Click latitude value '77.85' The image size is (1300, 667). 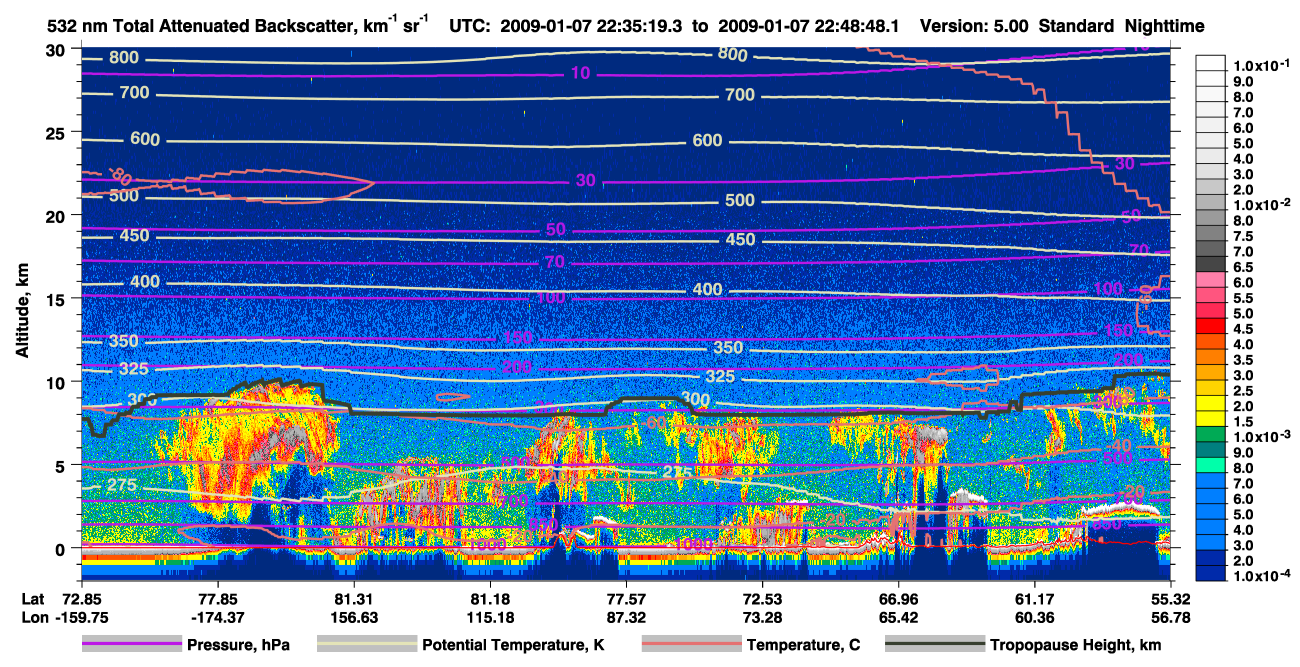click(x=217, y=599)
